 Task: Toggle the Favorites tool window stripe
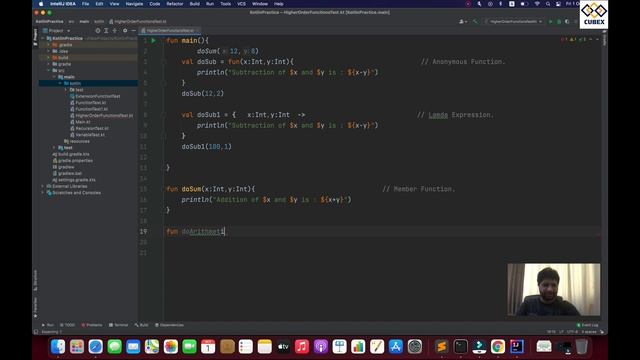click(x=36, y=308)
